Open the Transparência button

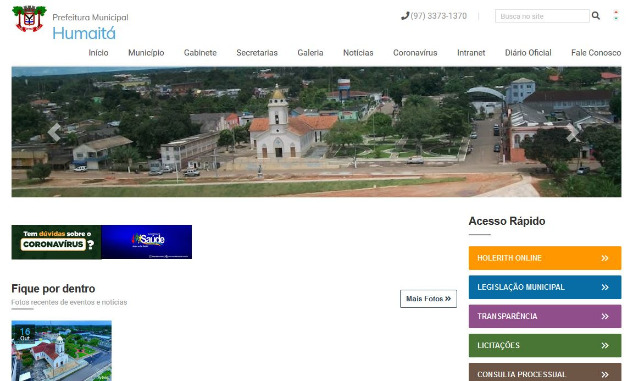(545, 316)
